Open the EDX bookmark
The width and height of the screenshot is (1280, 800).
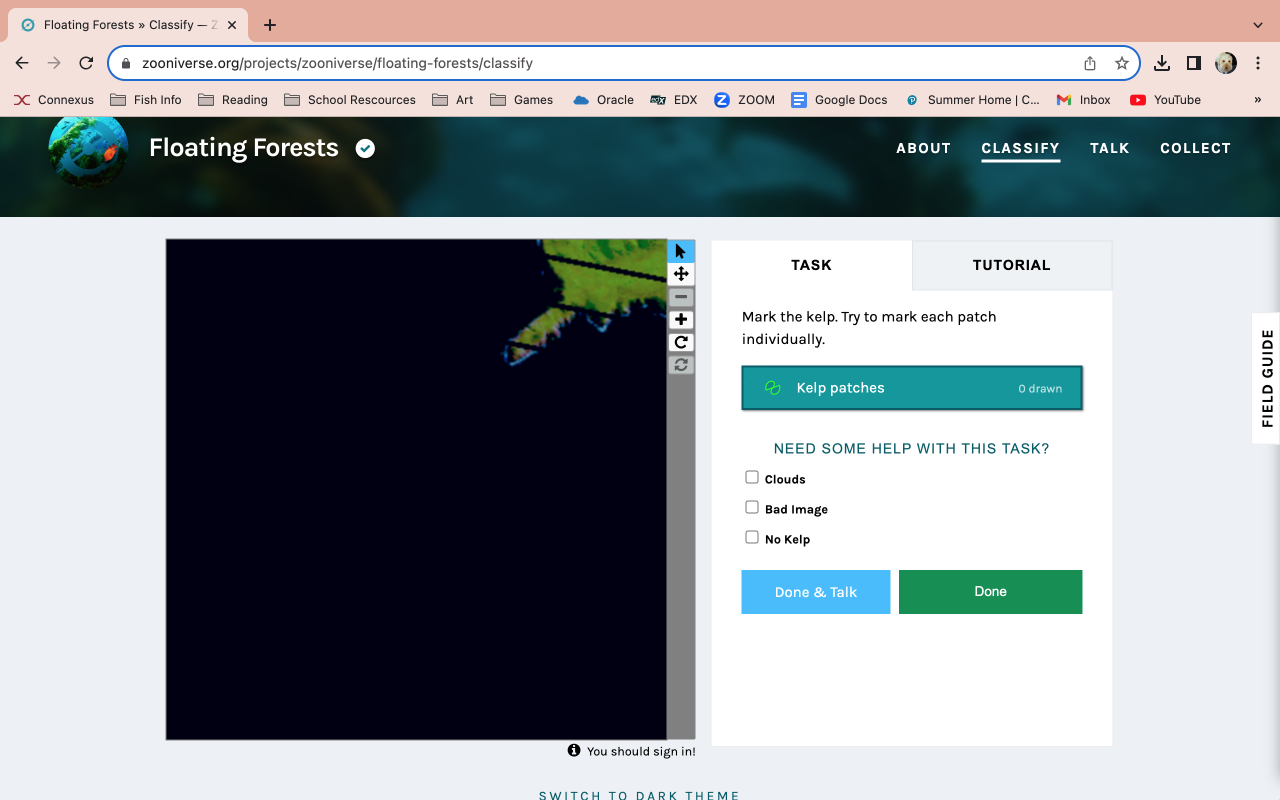coord(673,100)
